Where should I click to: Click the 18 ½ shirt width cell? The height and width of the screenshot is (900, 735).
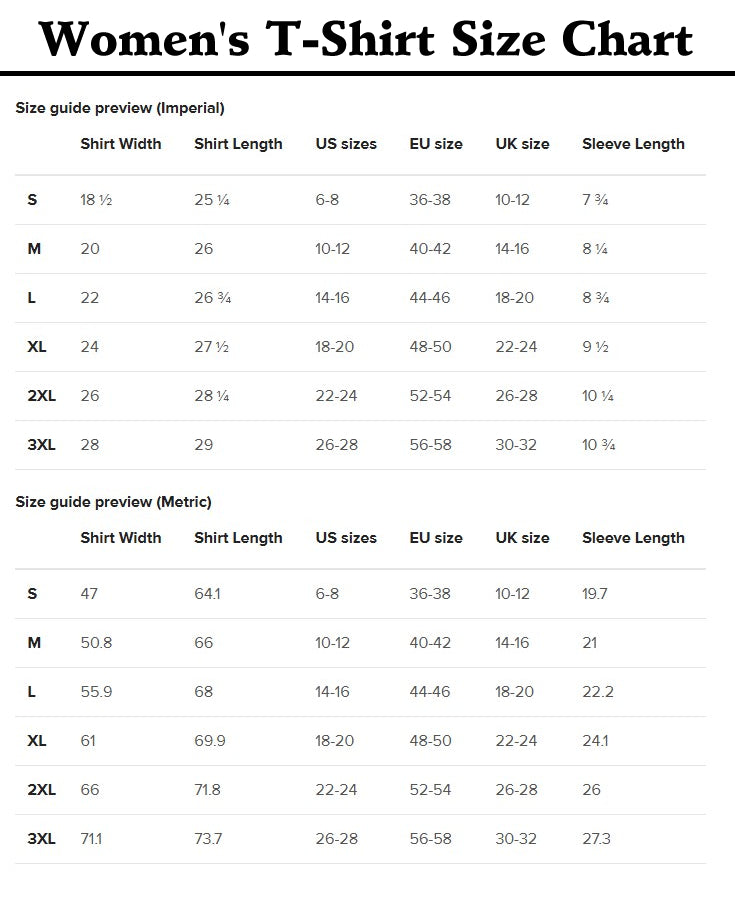pos(96,200)
